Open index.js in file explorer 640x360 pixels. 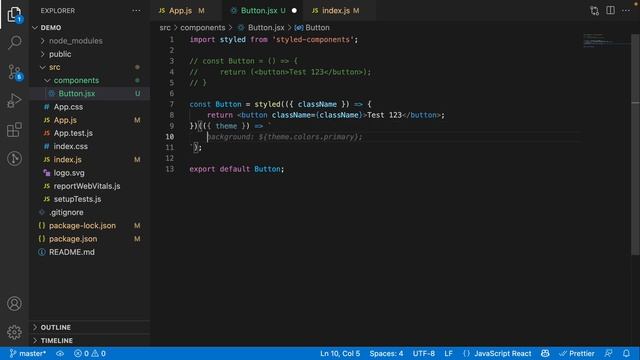click(x=90, y=160)
